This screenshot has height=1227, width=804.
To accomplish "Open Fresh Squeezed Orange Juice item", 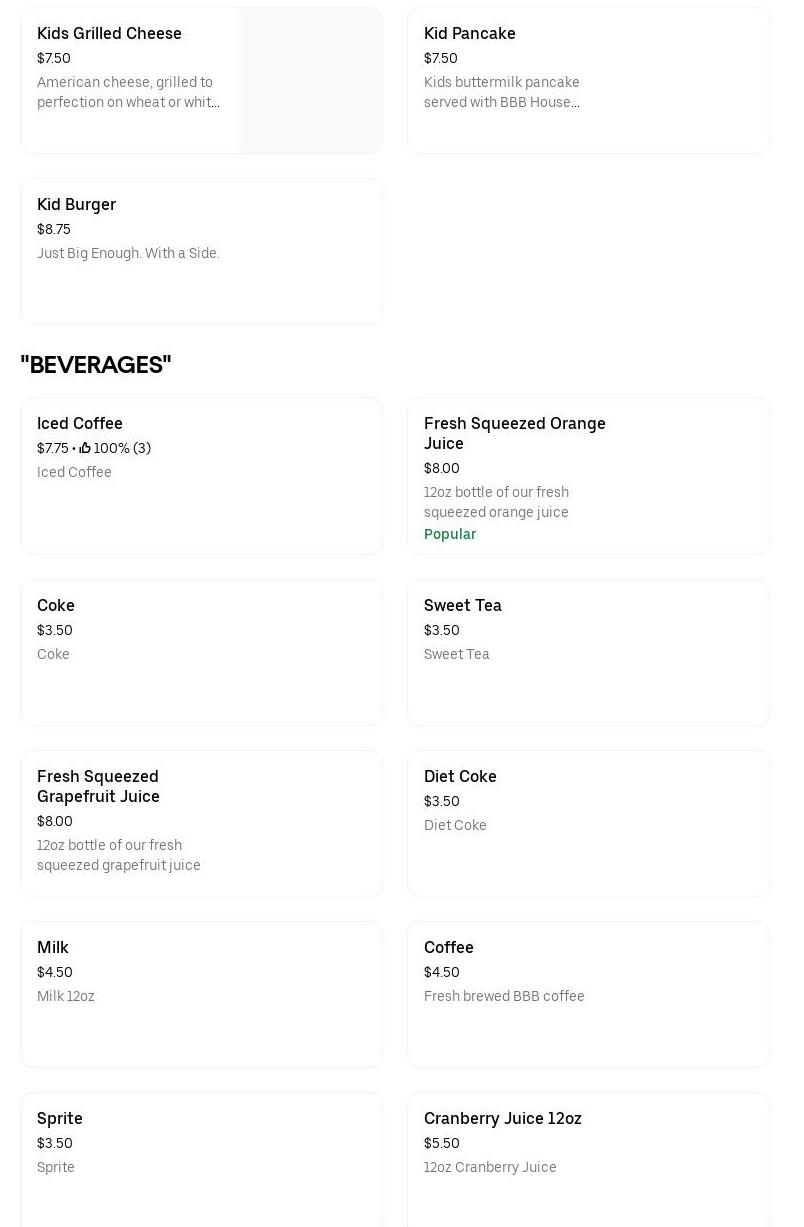I will pos(514,434).
